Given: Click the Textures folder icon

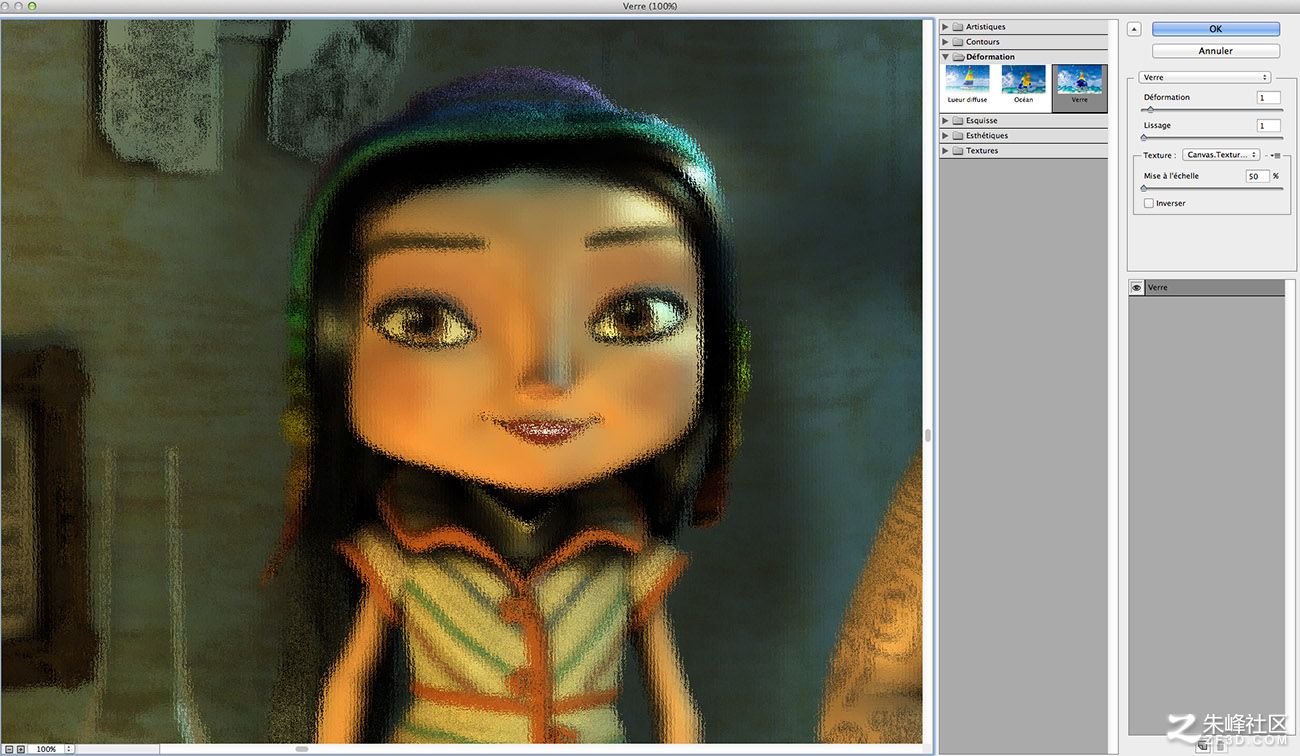Looking at the screenshot, I should 958,151.
